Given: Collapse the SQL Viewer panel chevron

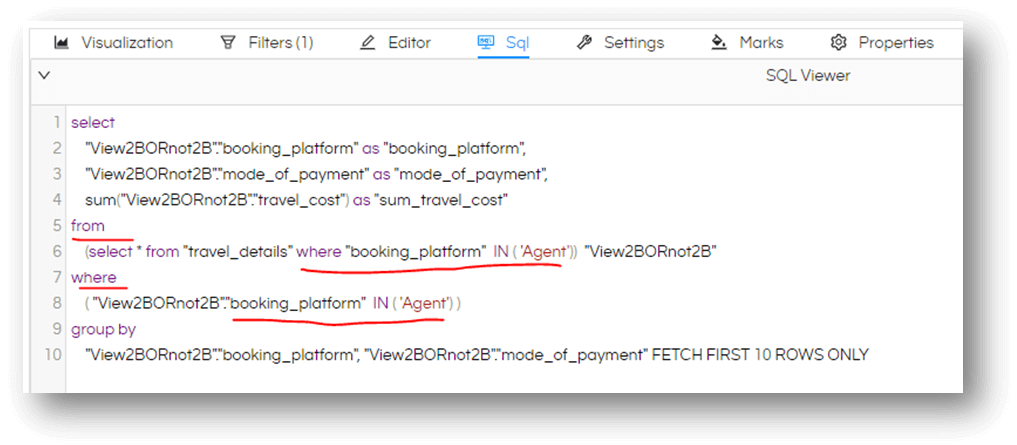Looking at the screenshot, I should point(44,75).
